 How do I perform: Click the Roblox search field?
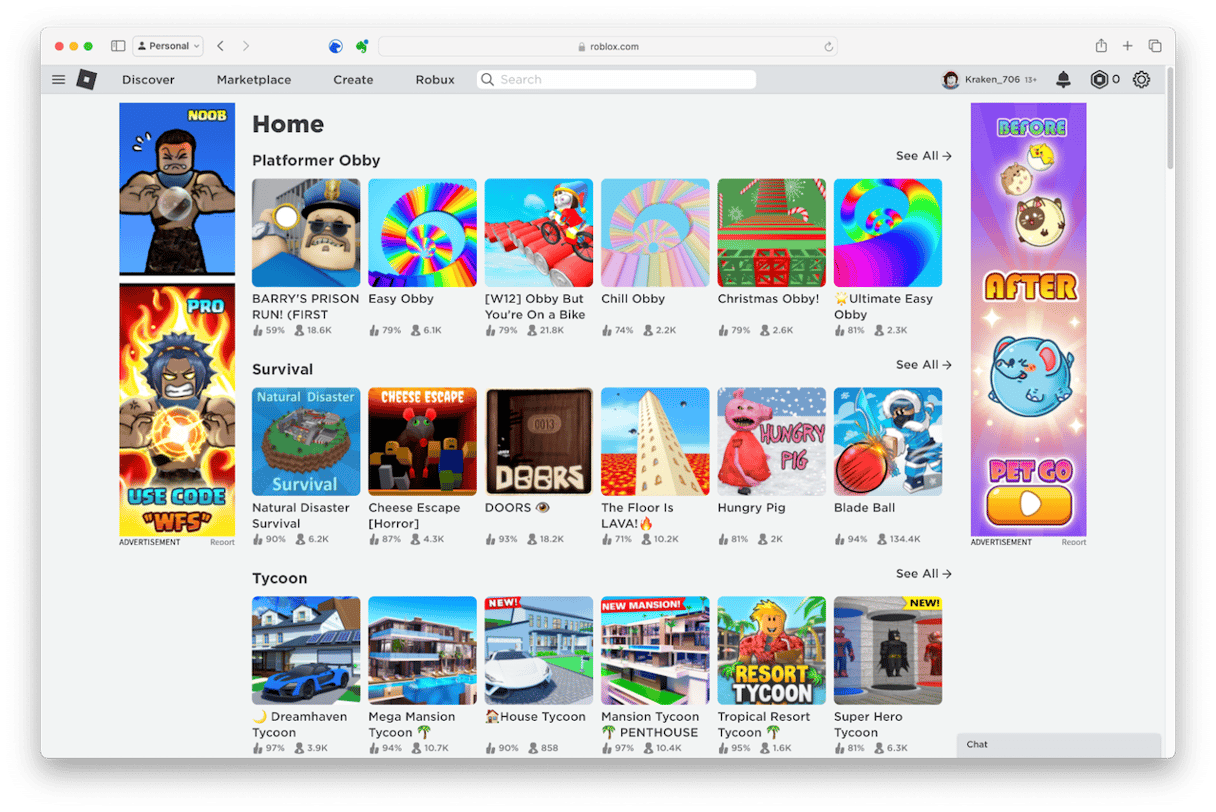616,80
